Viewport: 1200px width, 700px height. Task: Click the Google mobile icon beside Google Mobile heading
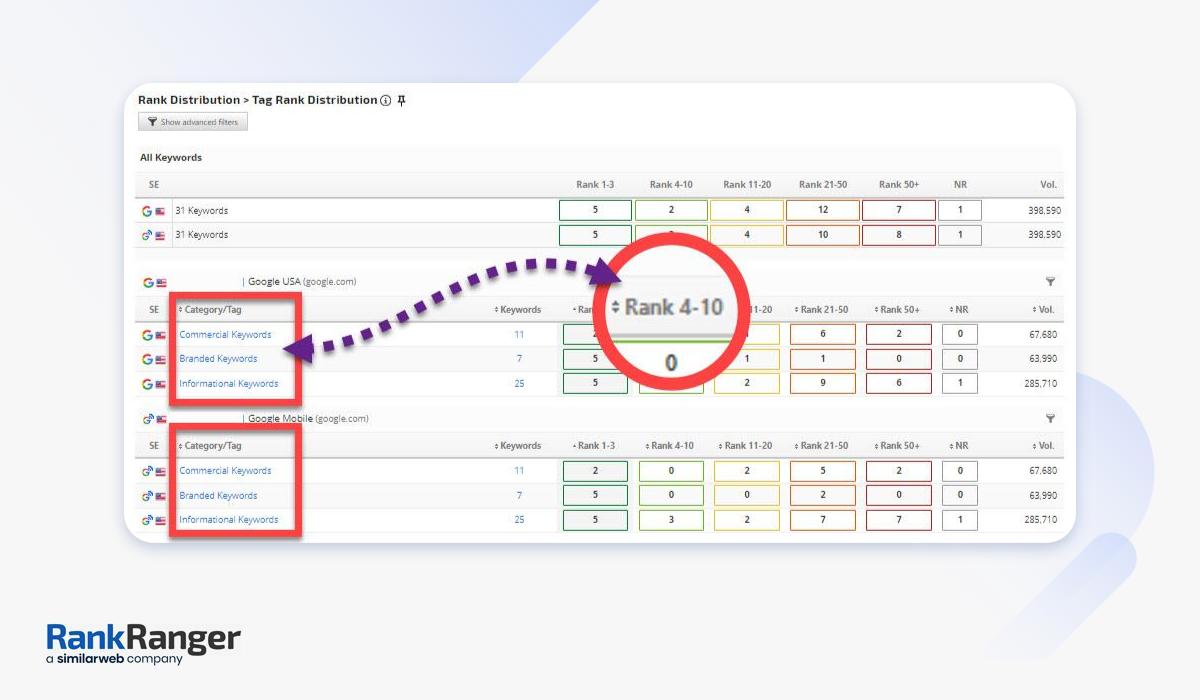coord(147,419)
